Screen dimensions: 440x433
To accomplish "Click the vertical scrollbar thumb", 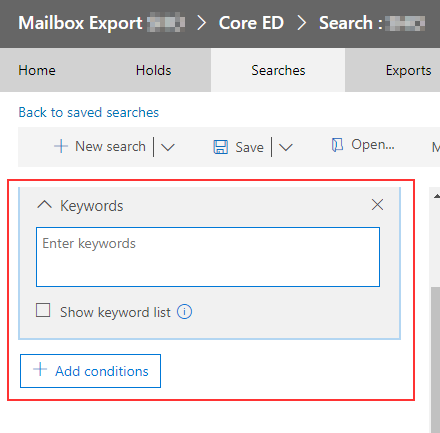I will (435, 360).
